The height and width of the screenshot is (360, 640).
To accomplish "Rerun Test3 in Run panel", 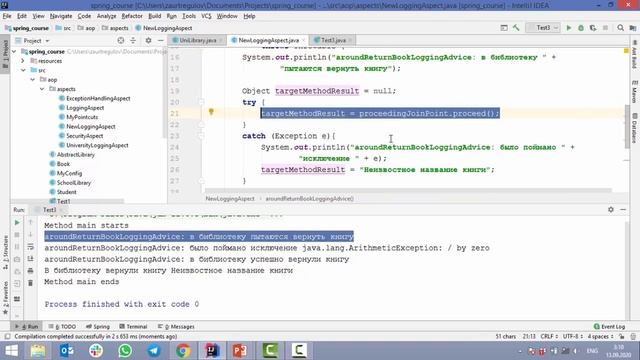I will (17, 223).
